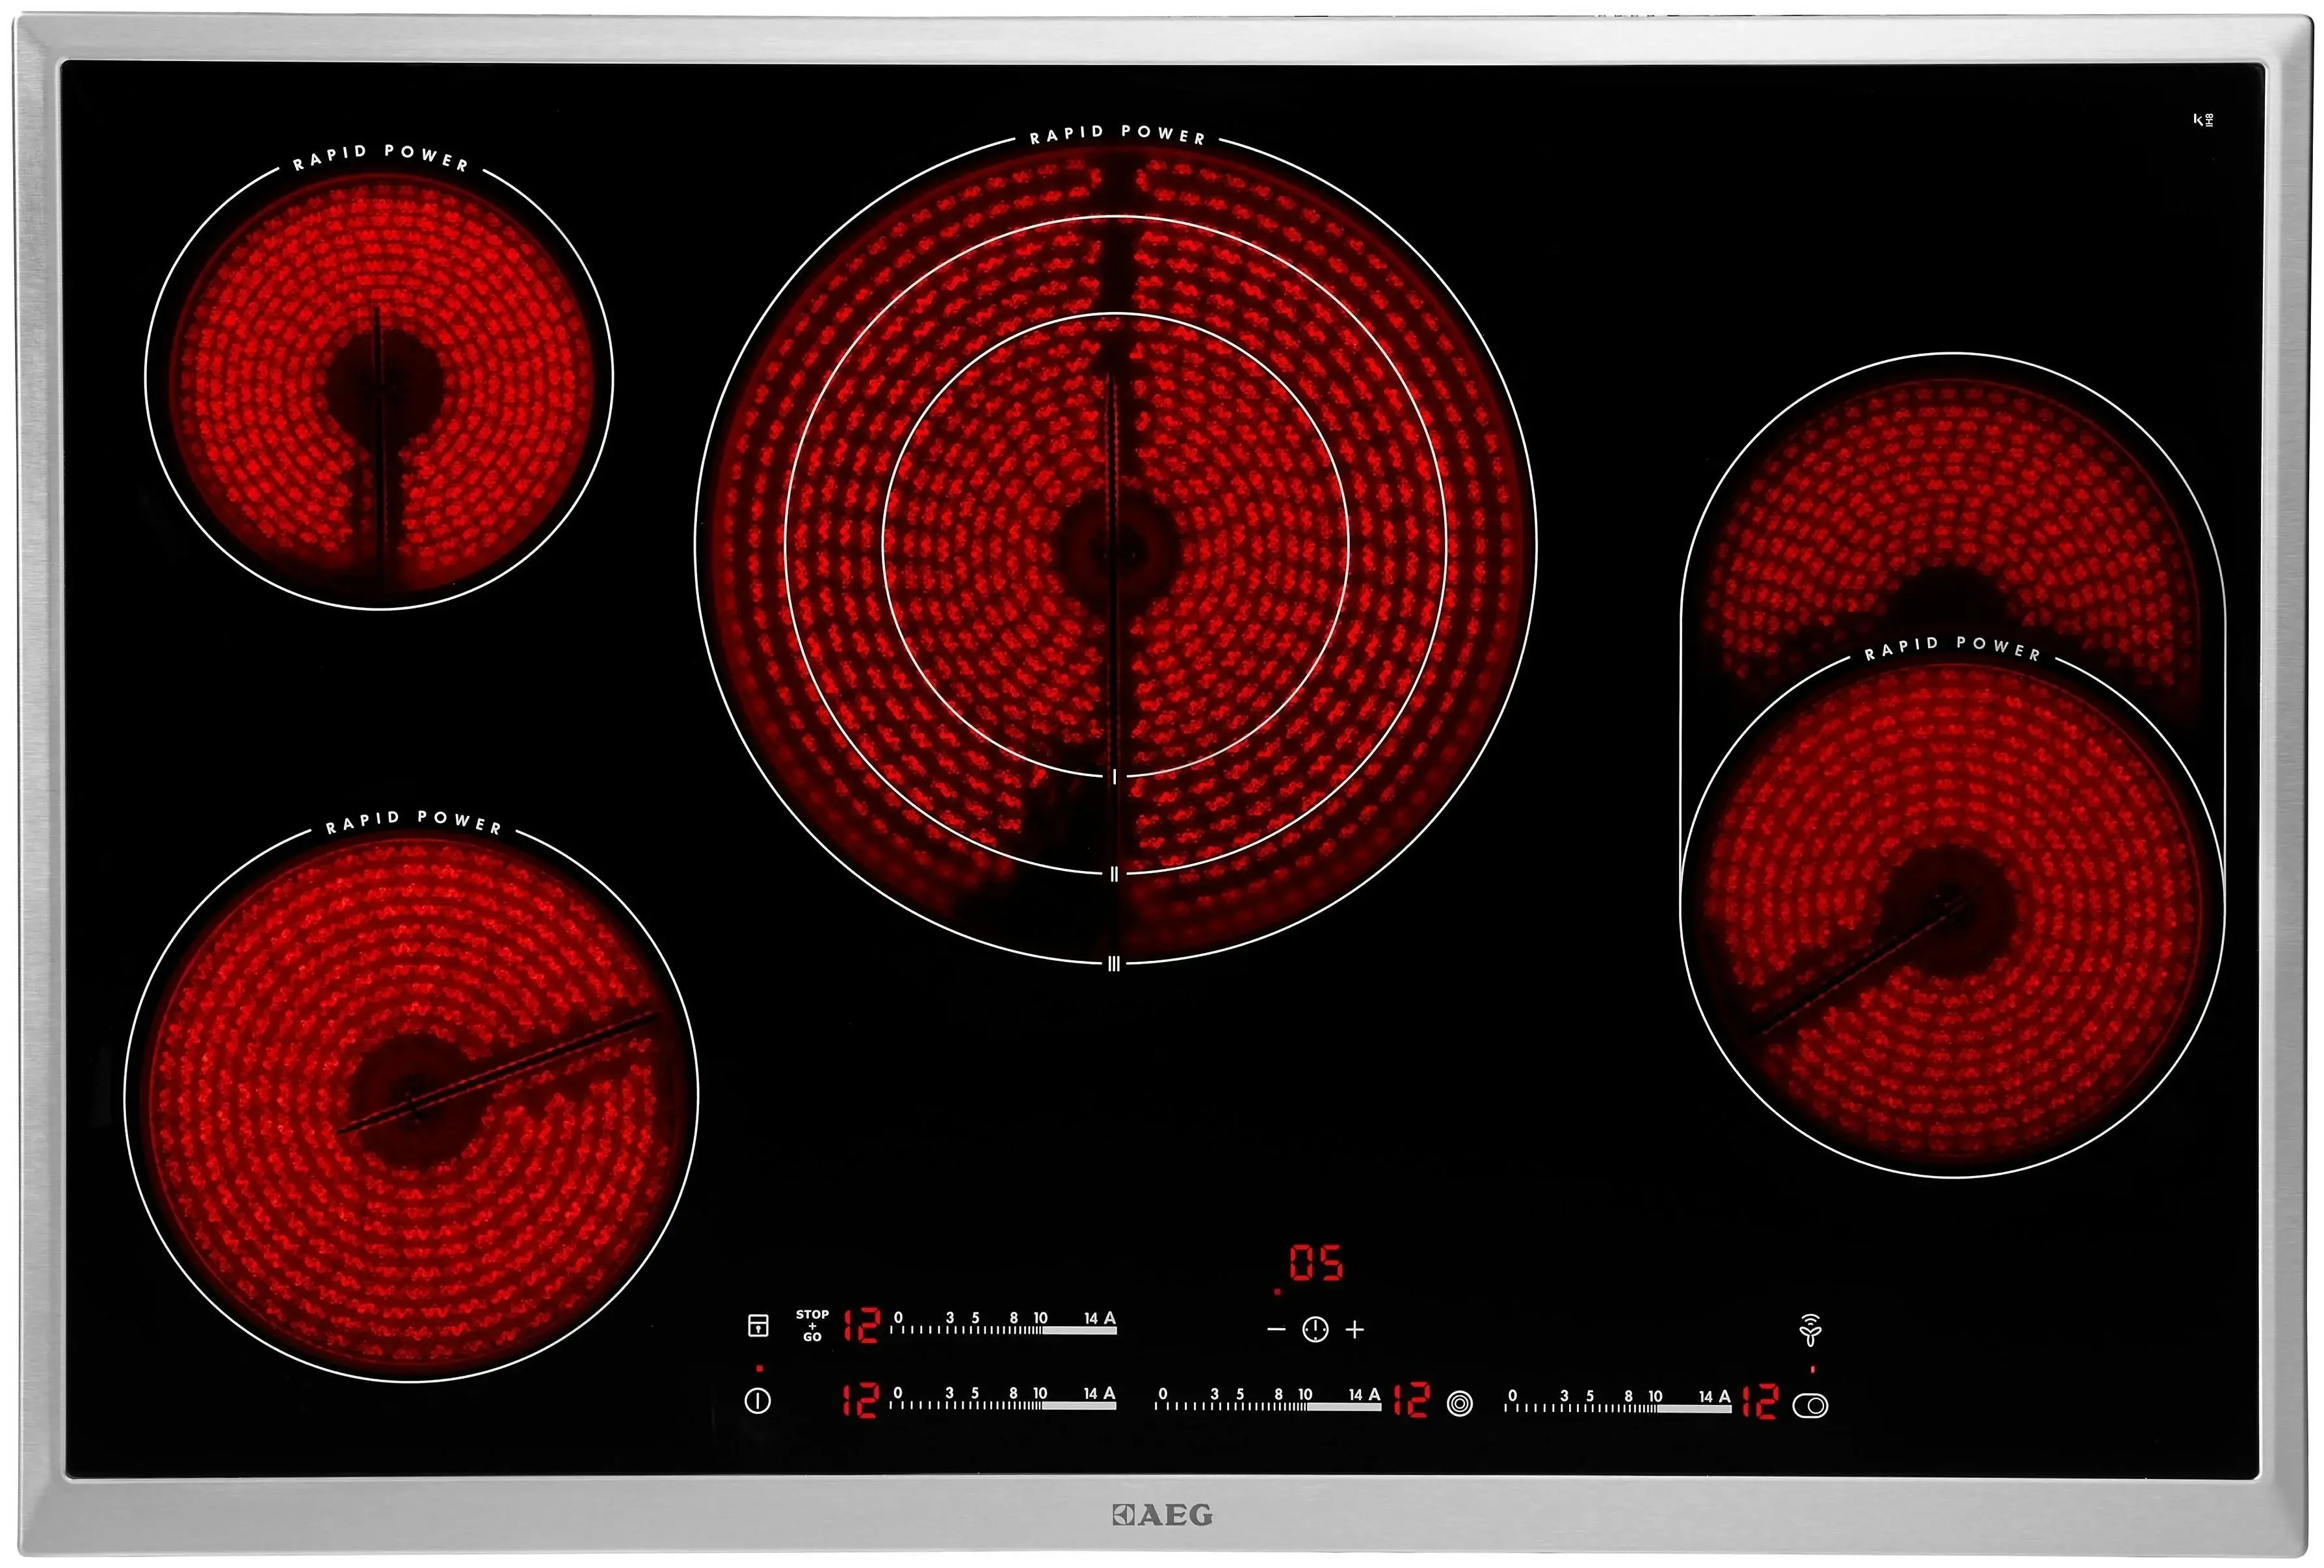This screenshot has height=1568, width=2324.
Task: Tap the timer clock icon
Action: click(1315, 1329)
